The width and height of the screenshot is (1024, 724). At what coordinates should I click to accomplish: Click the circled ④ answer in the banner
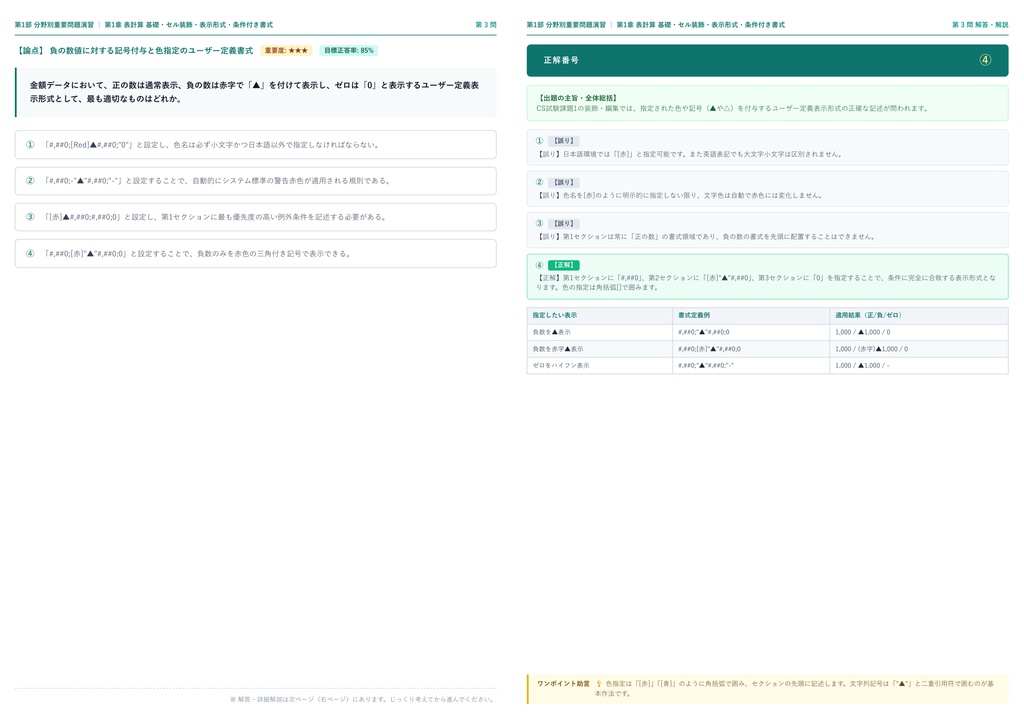(985, 60)
